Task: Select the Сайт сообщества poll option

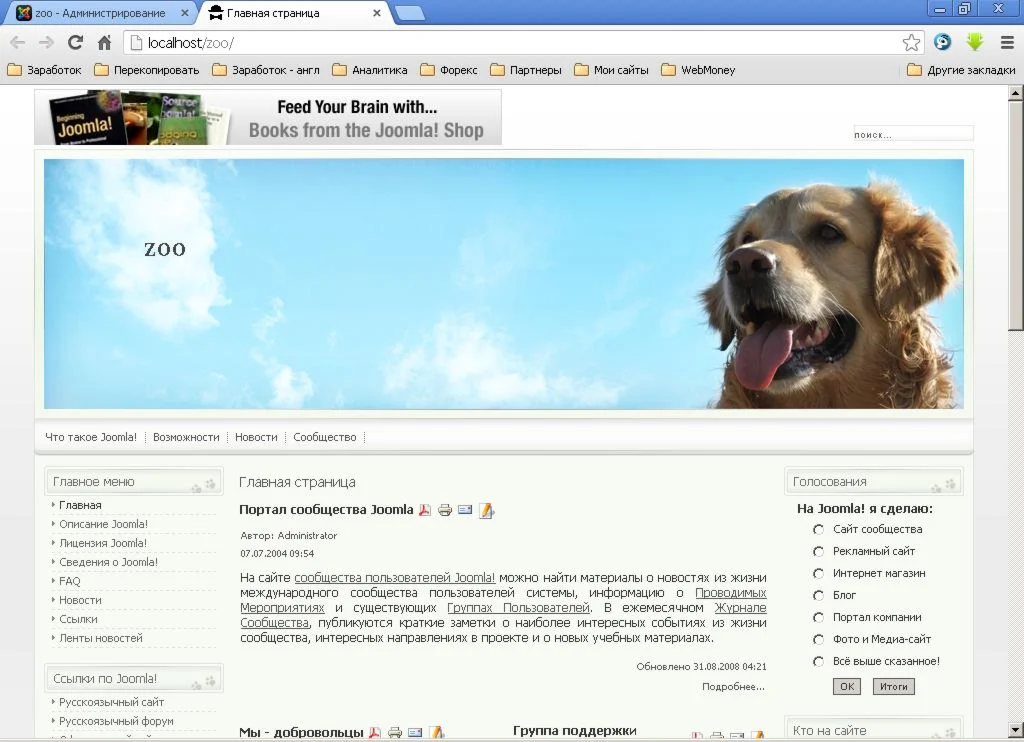Action: click(x=818, y=530)
